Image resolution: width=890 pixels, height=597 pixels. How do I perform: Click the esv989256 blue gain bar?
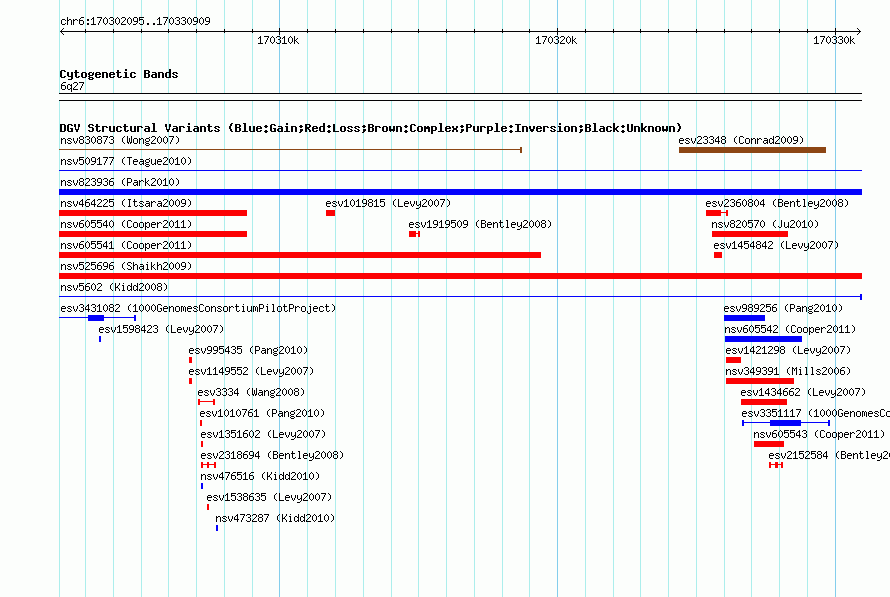tap(744, 318)
